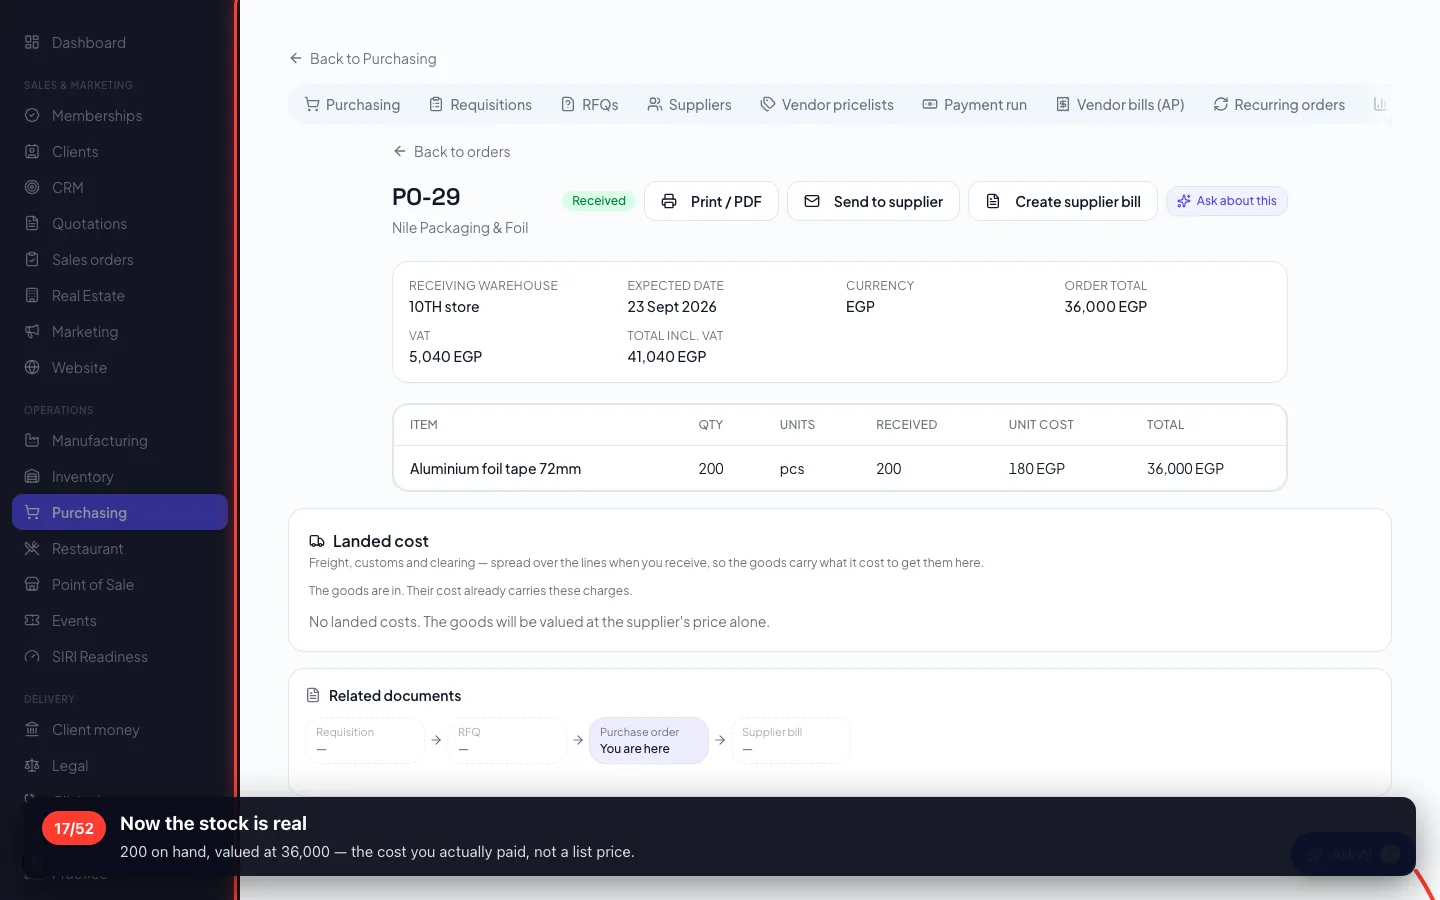Click the Received status badge
The width and height of the screenshot is (1440, 900).
tap(599, 201)
